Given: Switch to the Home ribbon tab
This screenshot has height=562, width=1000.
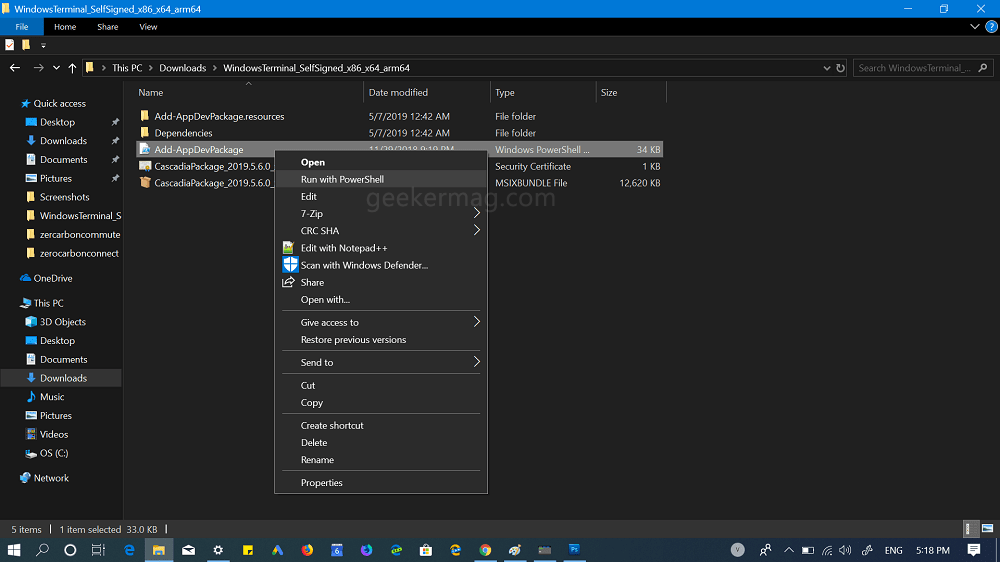Looking at the screenshot, I should (65, 27).
